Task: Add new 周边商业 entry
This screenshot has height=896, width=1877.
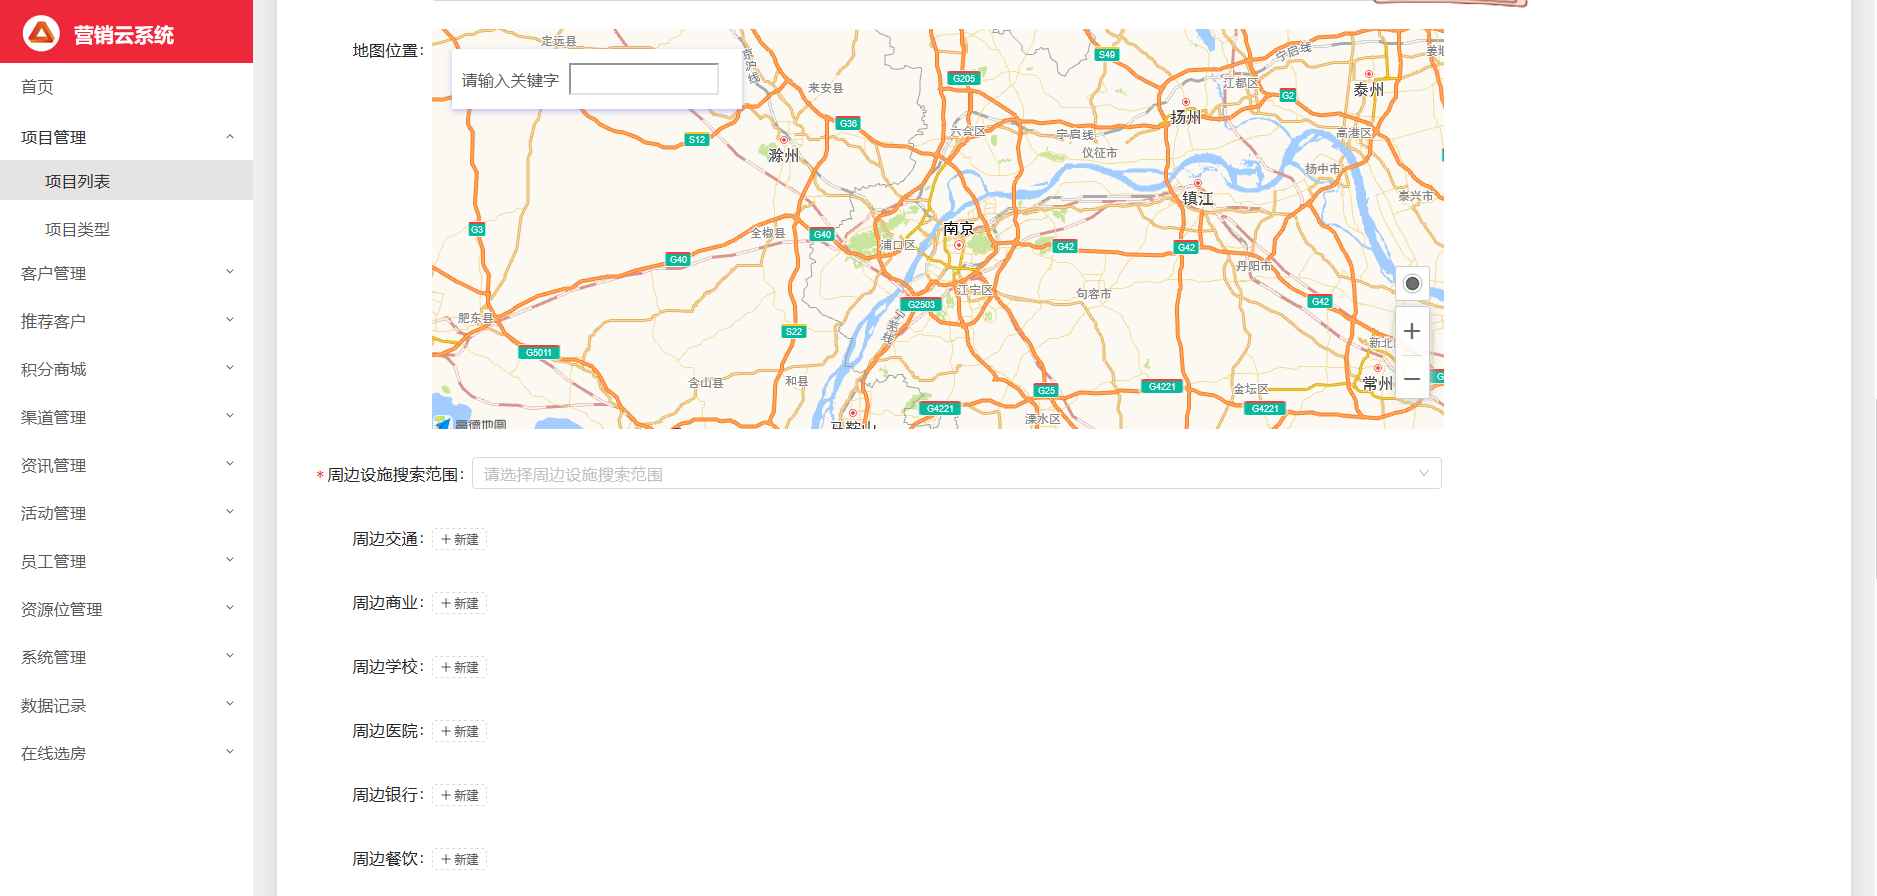Action: pos(460,603)
